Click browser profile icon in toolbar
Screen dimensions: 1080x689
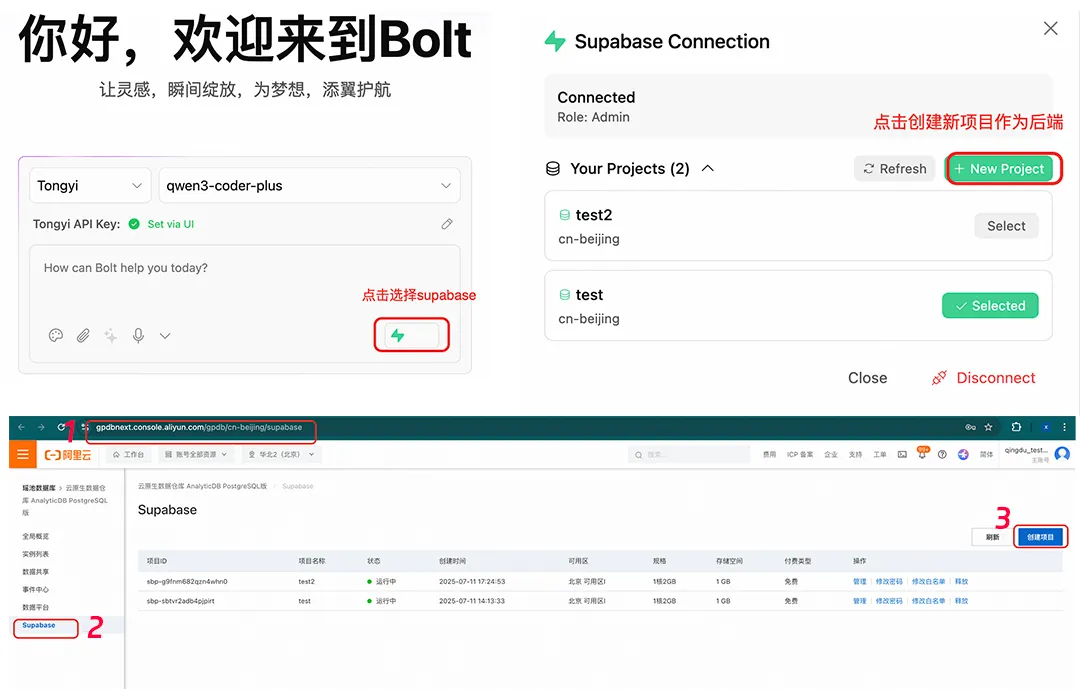(1046, 427)
